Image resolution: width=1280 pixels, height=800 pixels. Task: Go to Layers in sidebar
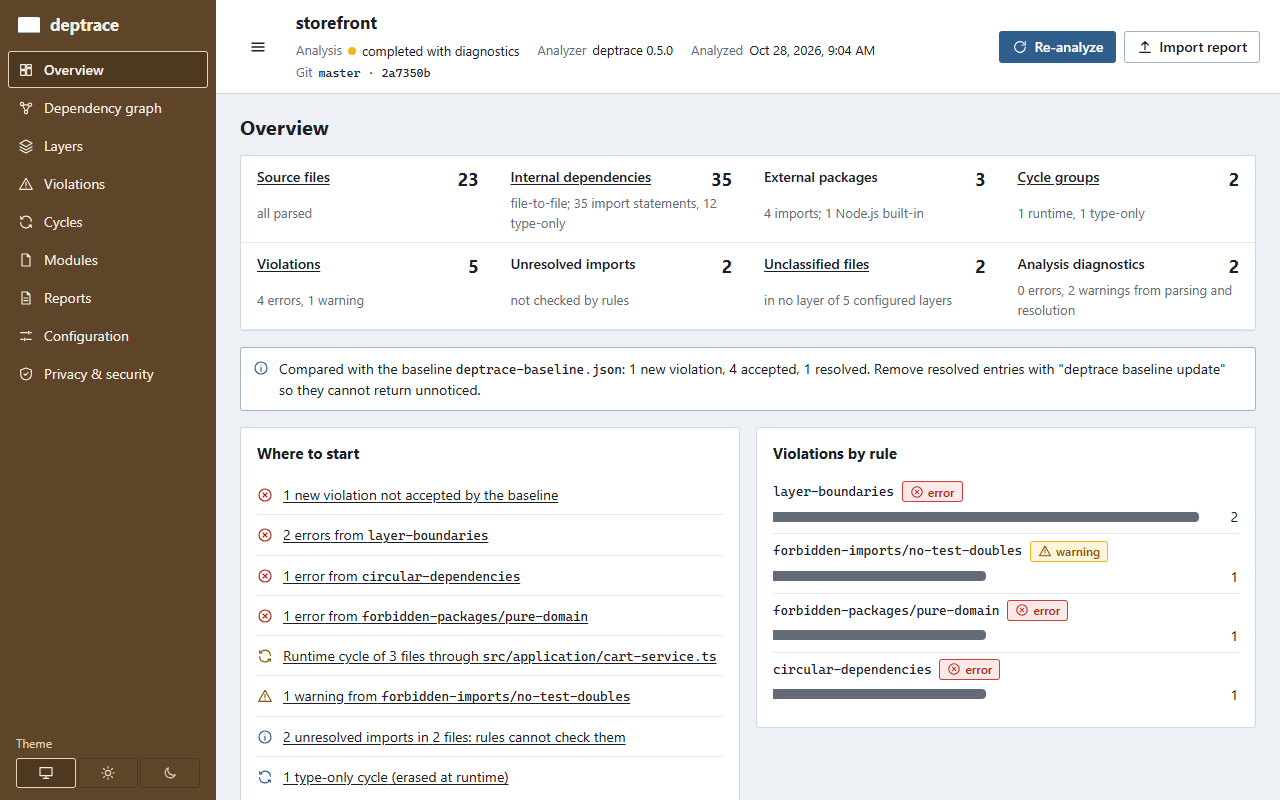(x=108, y=146)
